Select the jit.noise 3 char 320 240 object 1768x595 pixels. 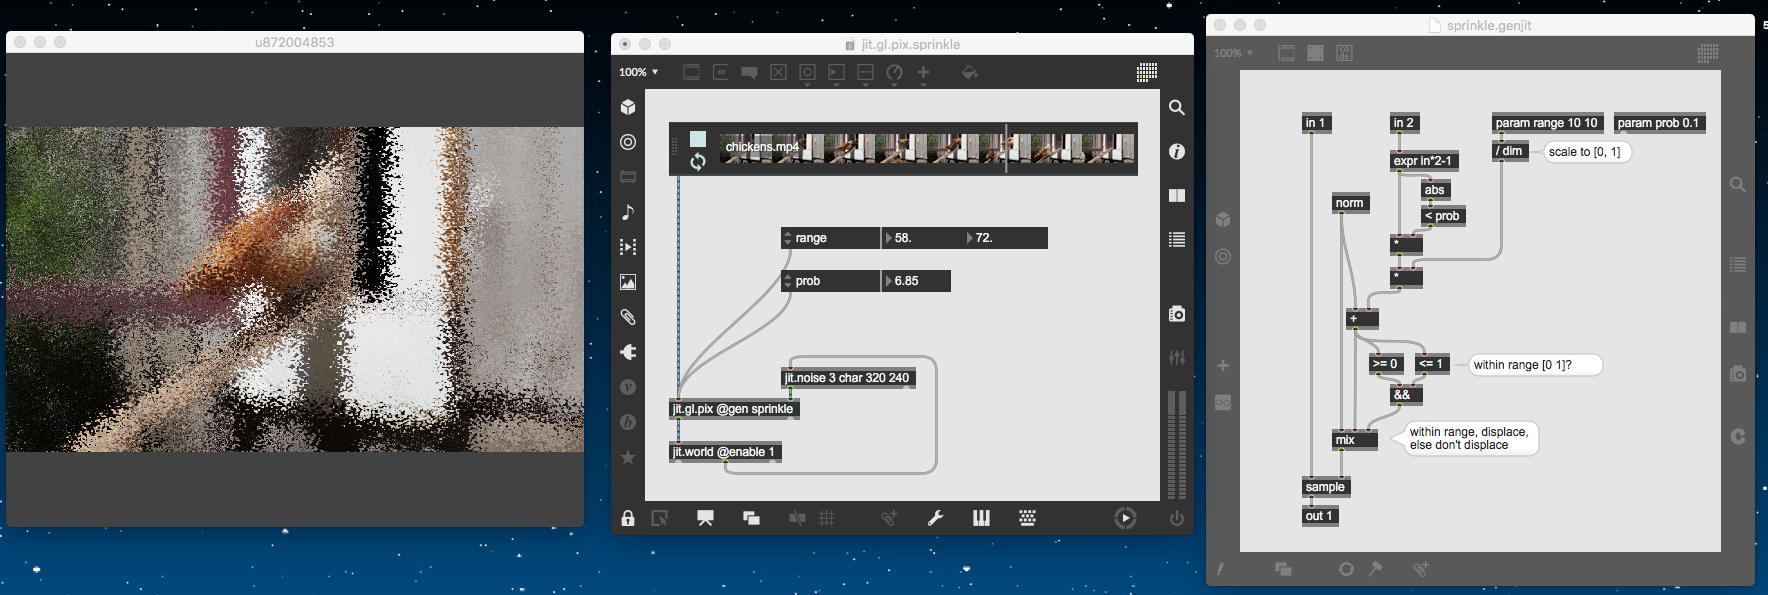click(848, 378)
